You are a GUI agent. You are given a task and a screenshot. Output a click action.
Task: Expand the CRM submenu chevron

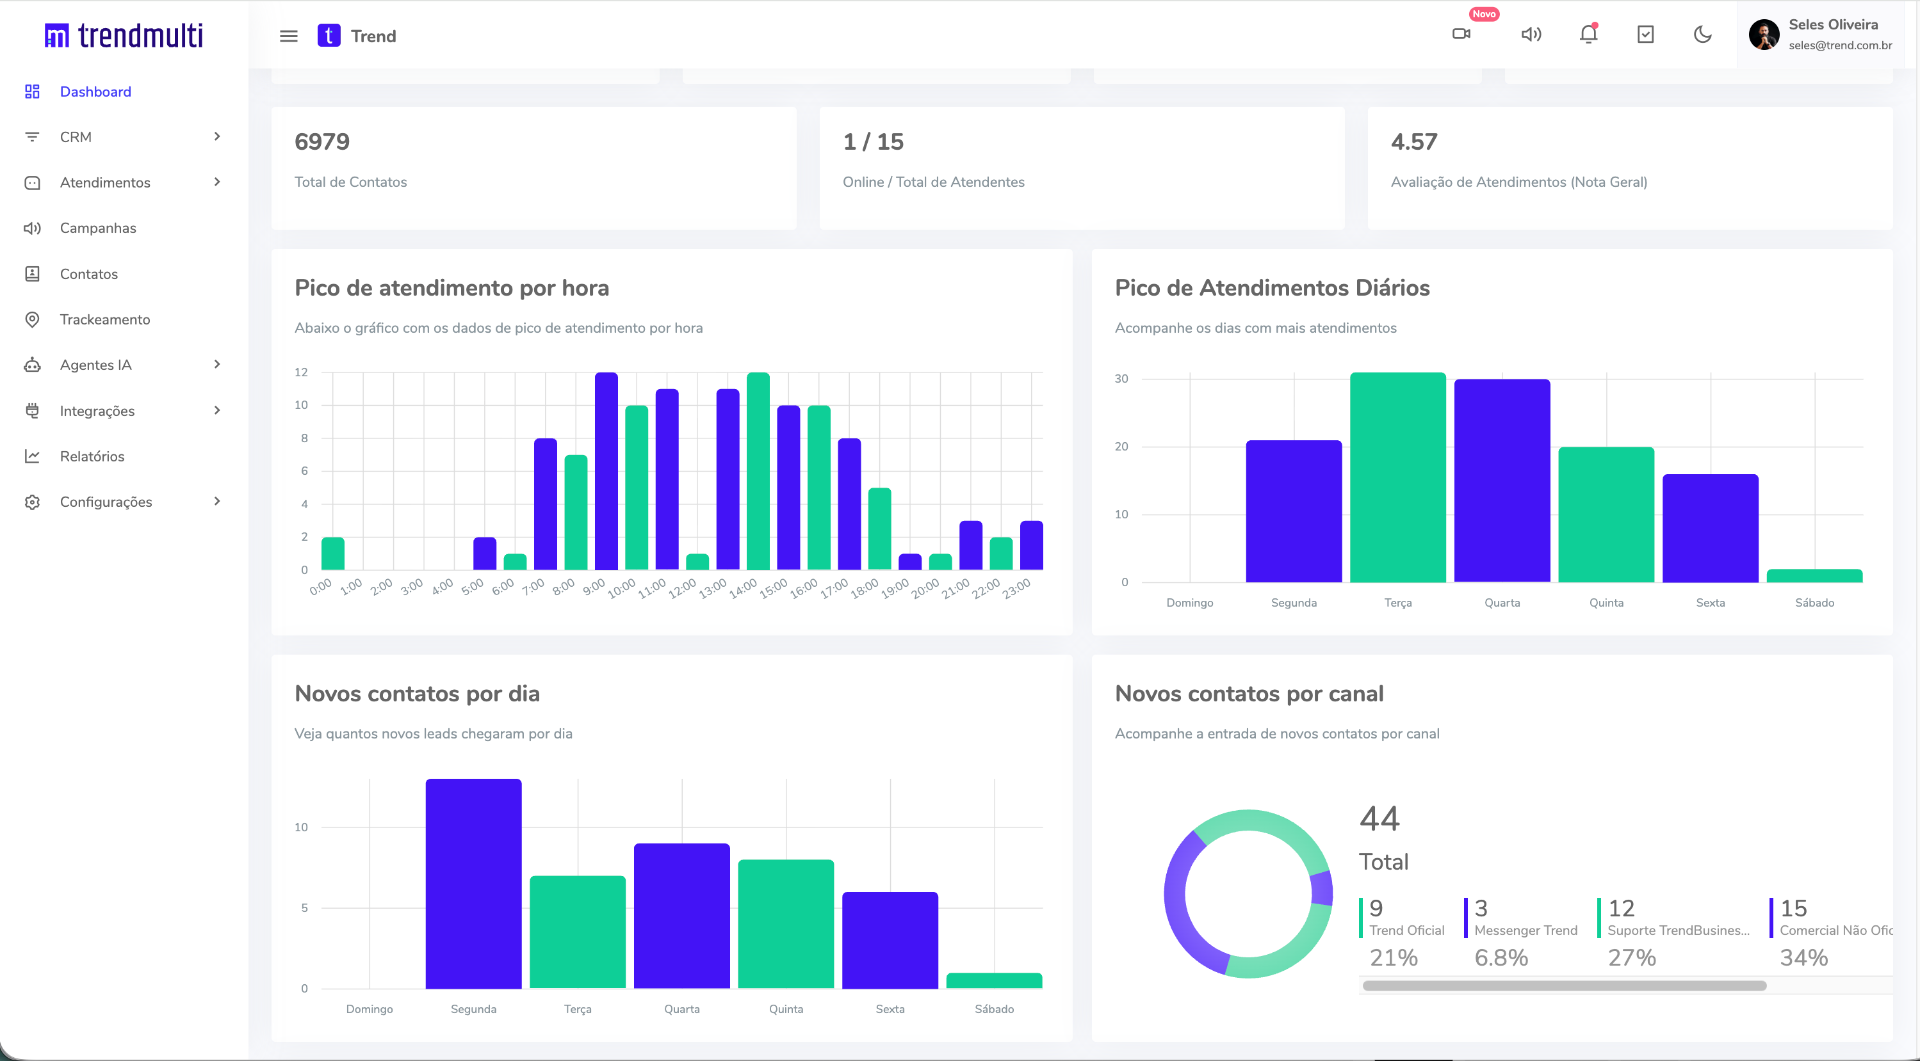point(217,137)
